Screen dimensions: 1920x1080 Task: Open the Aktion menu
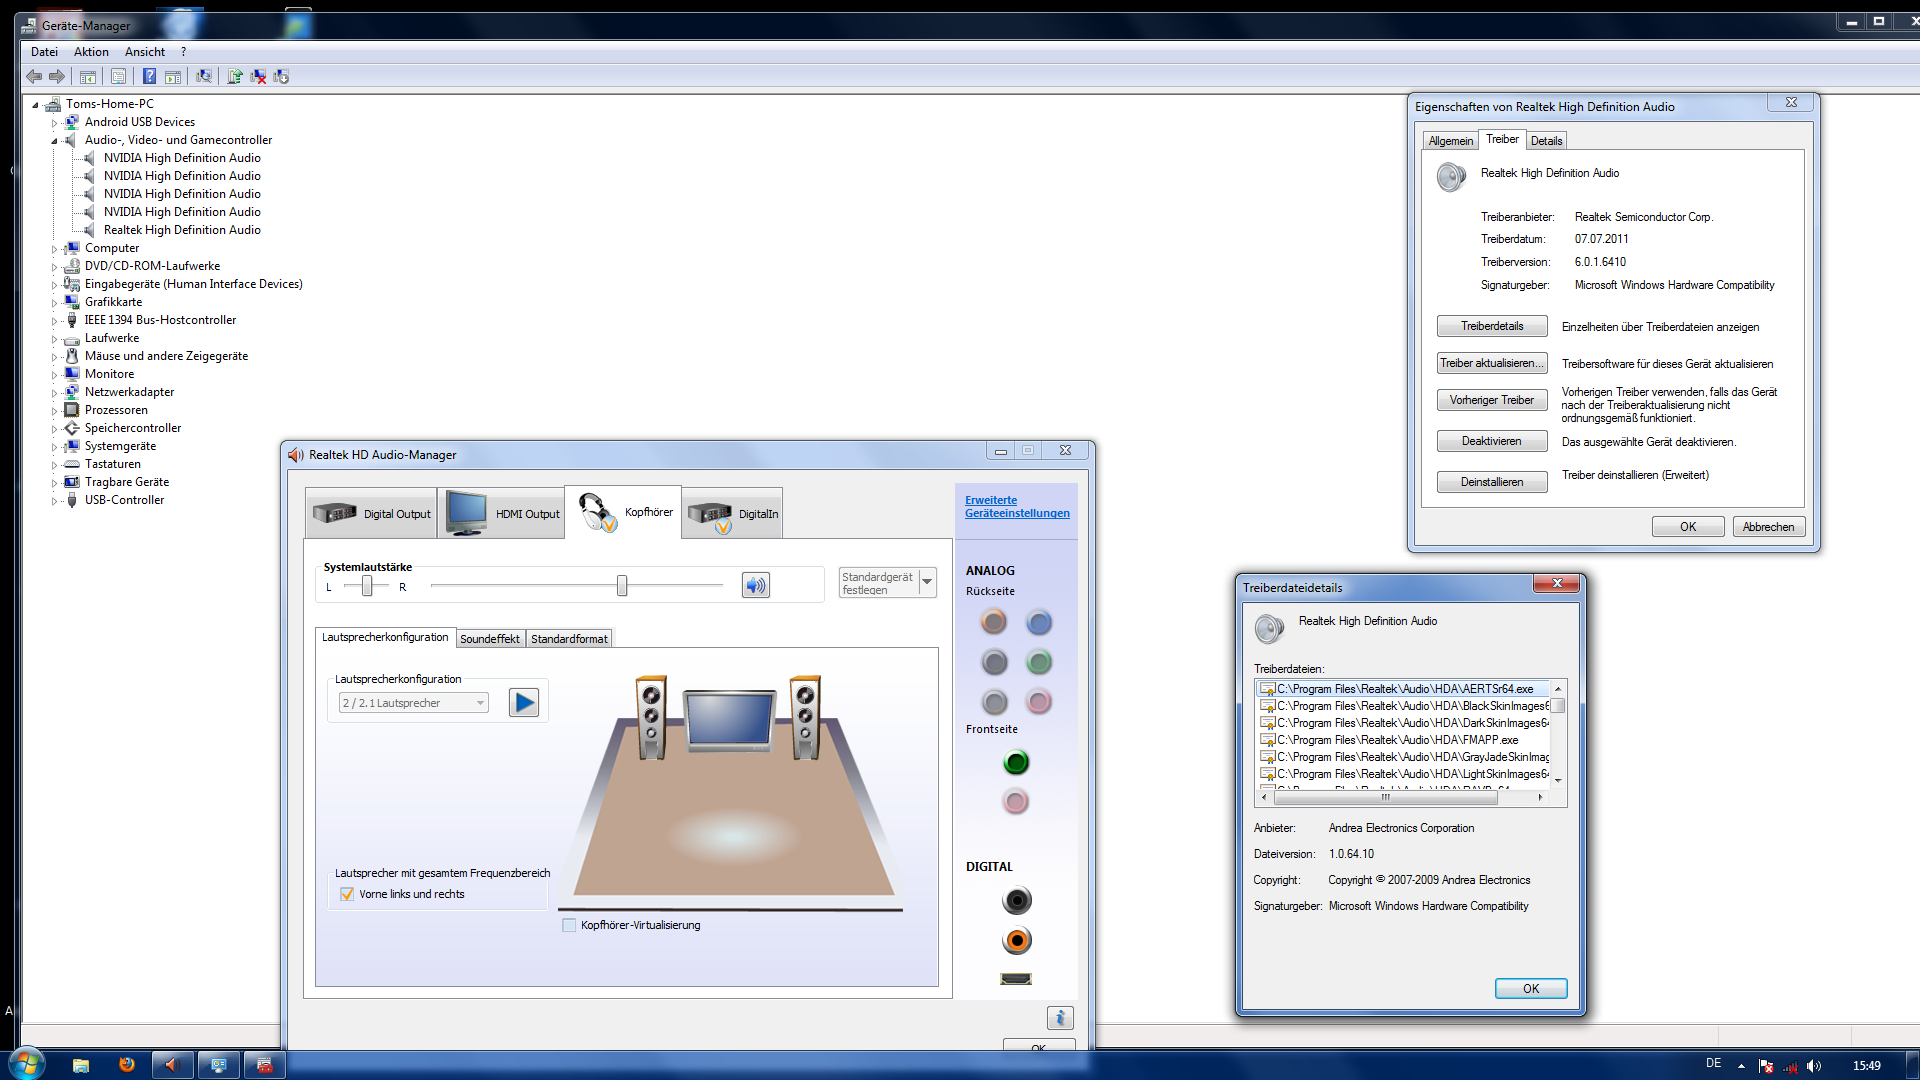click(91, 52)
